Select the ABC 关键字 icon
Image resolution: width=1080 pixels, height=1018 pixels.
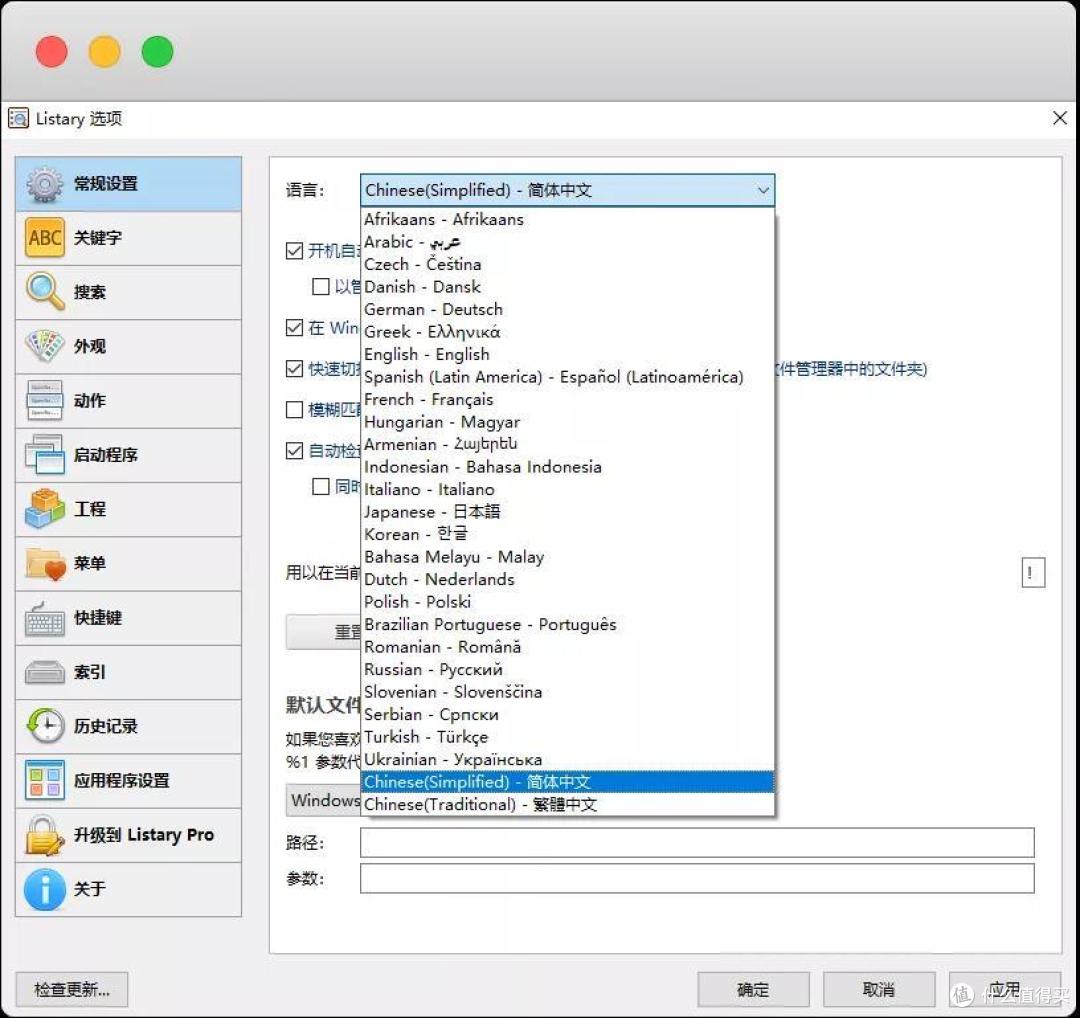coord(45,238)
